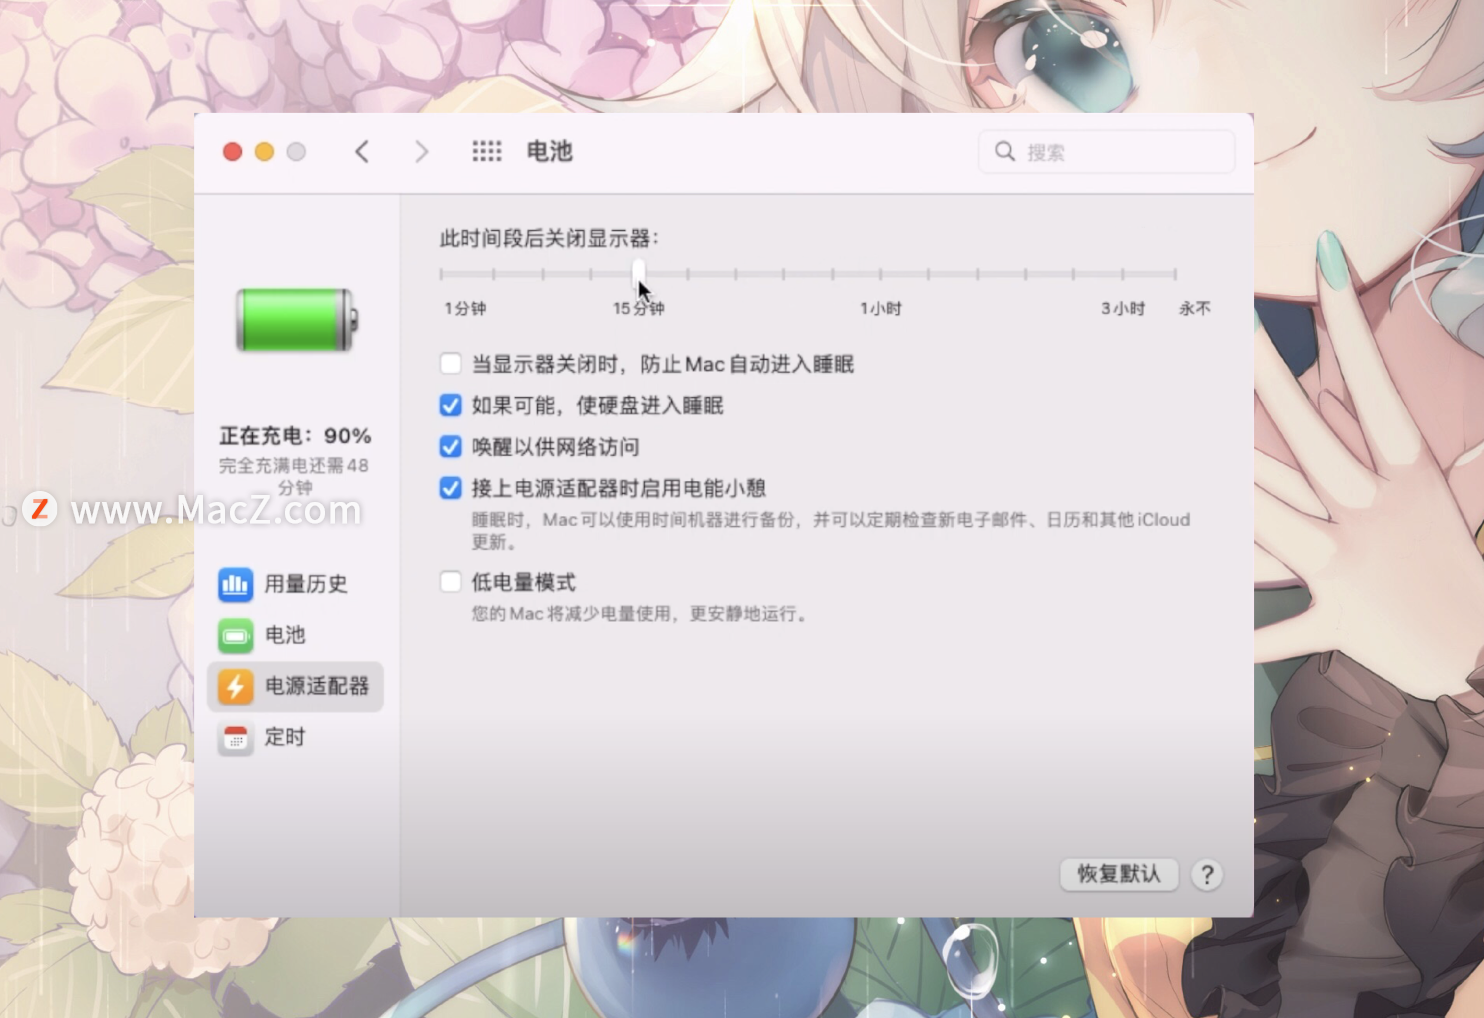Select 电池 in the sidebar
Viewport: 1484px width, 1018px height.
[295, 635]
